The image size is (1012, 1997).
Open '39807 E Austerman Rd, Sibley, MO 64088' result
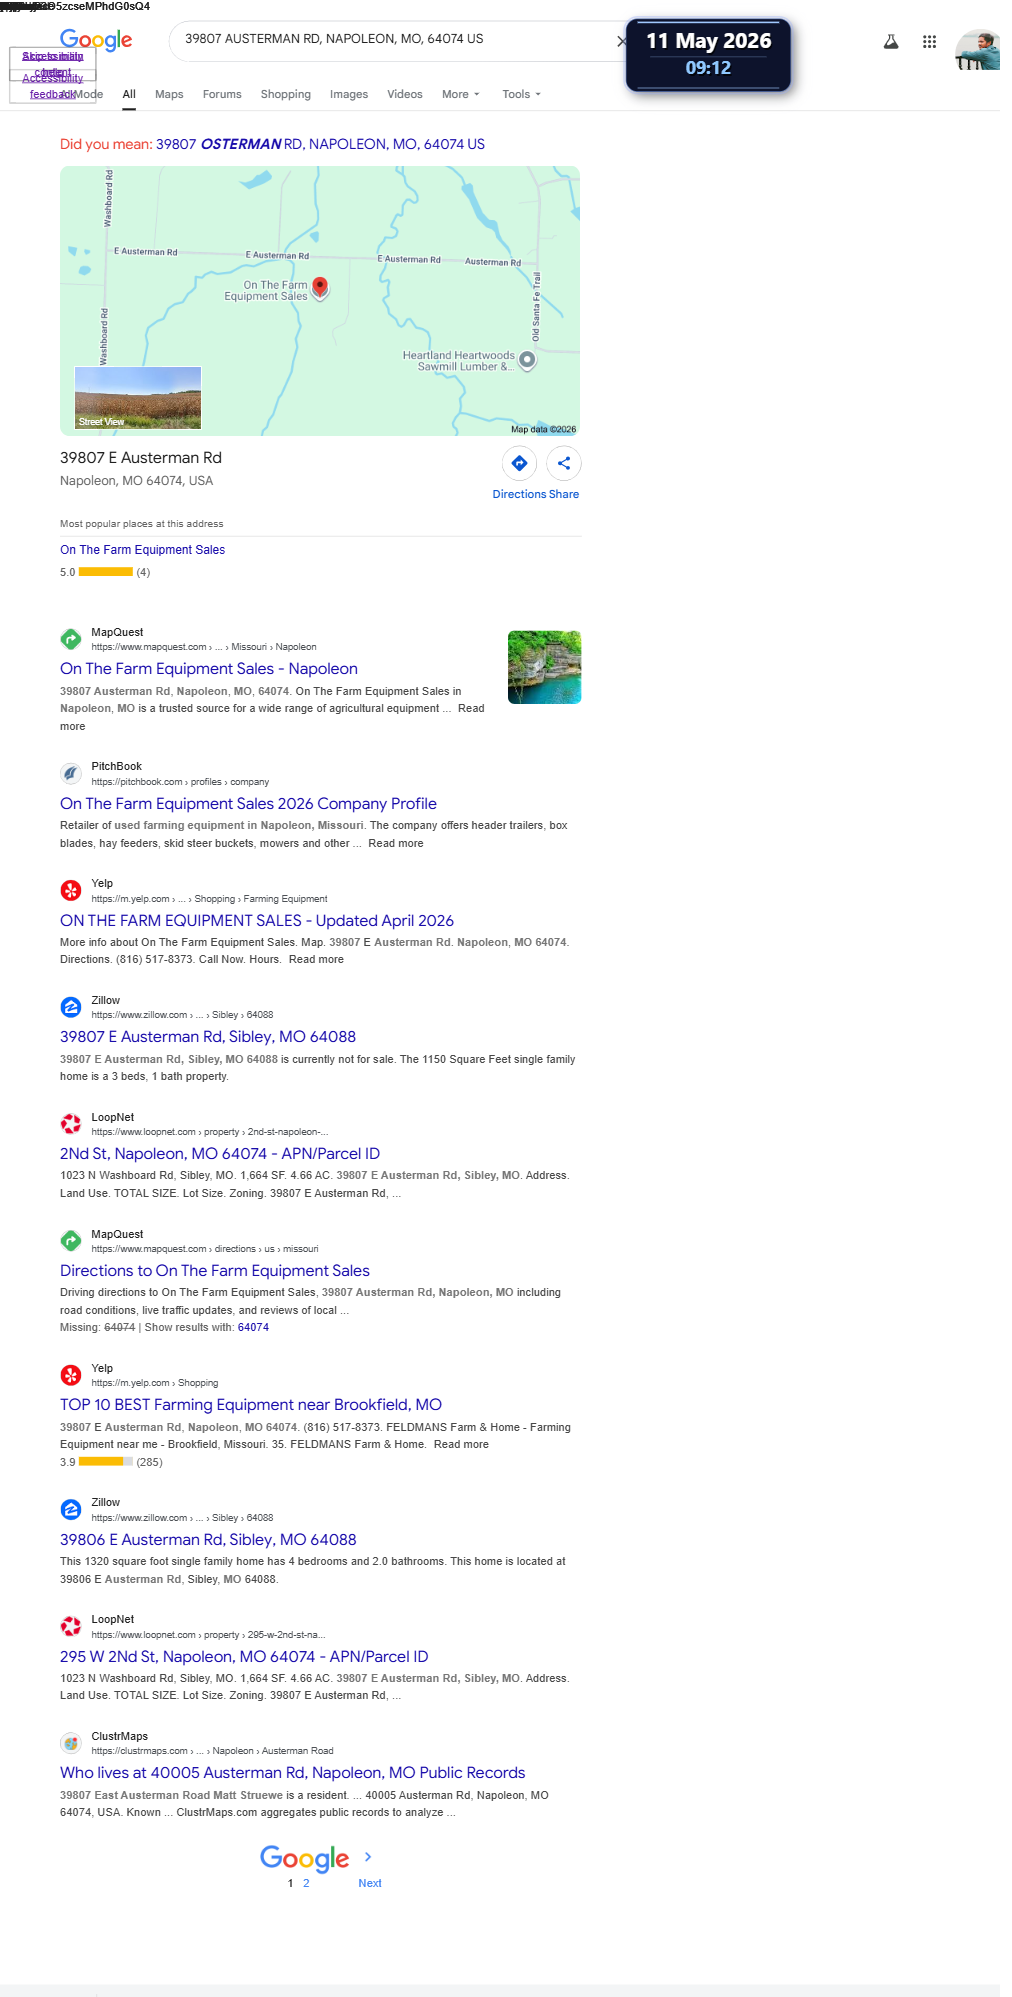[x=208, y=1037]
